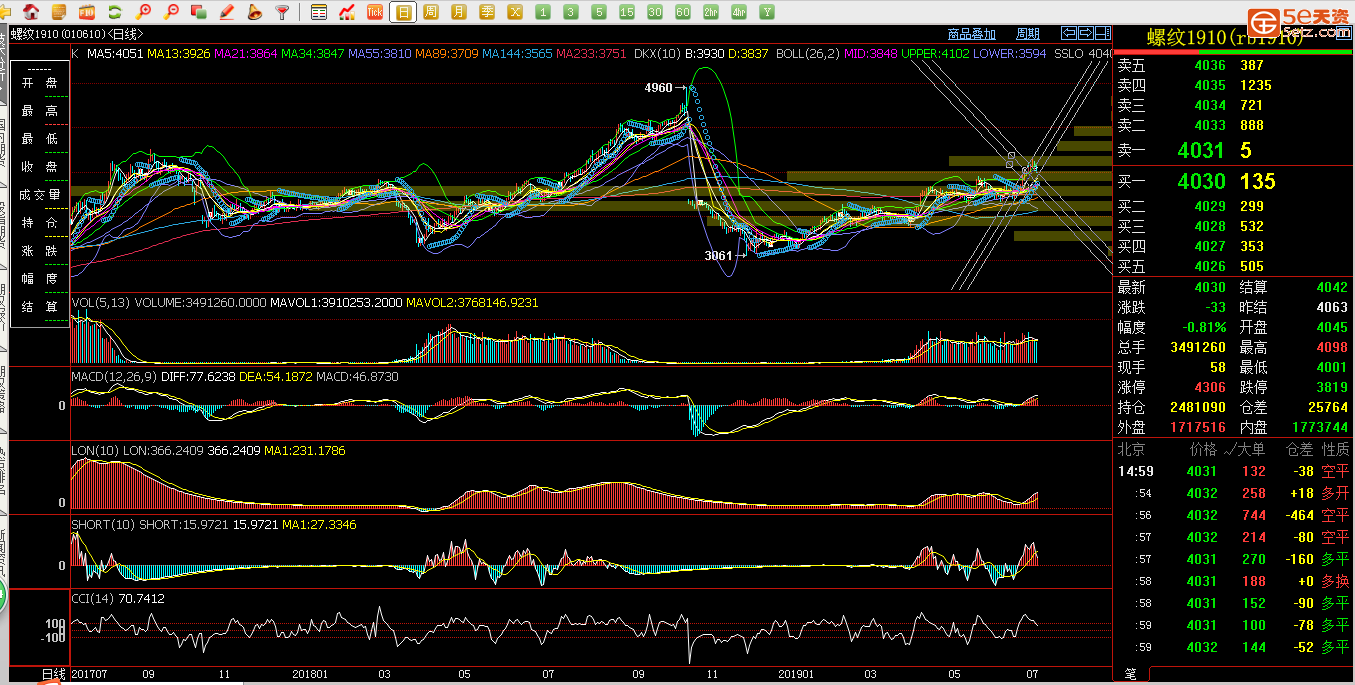Select 2hr period button
The image size is (1355, 685).
710,12
